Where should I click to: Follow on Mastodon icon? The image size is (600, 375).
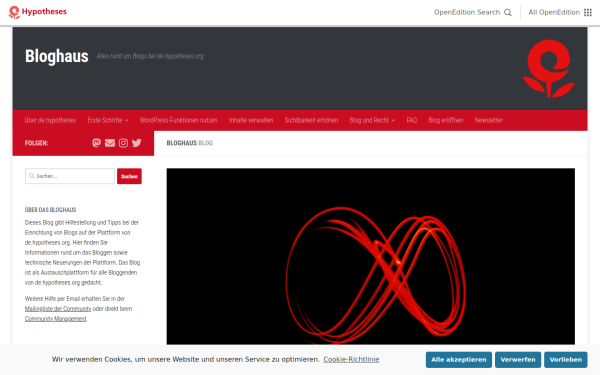pyautogui.click(x=96, y=143)
